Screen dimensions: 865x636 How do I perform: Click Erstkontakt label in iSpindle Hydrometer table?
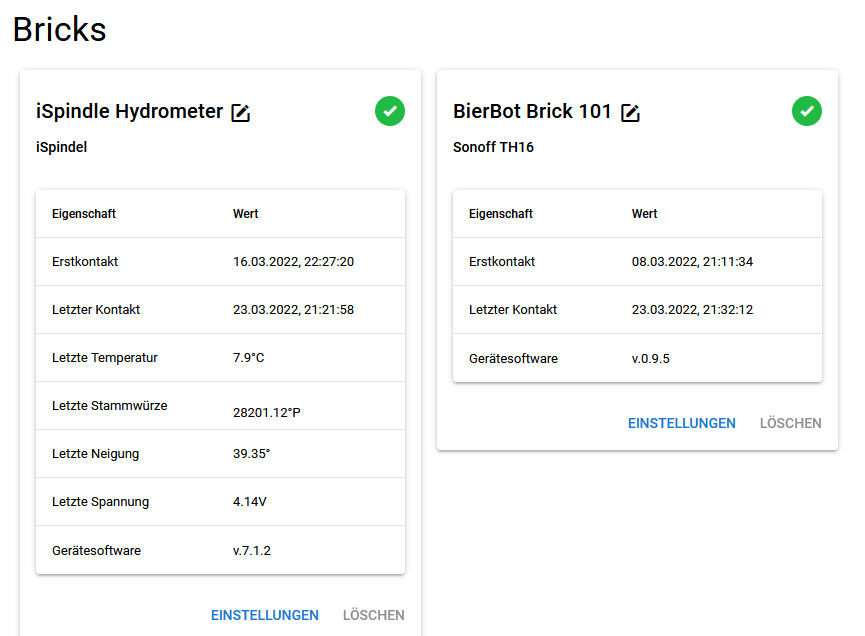[x=85, y=261]
